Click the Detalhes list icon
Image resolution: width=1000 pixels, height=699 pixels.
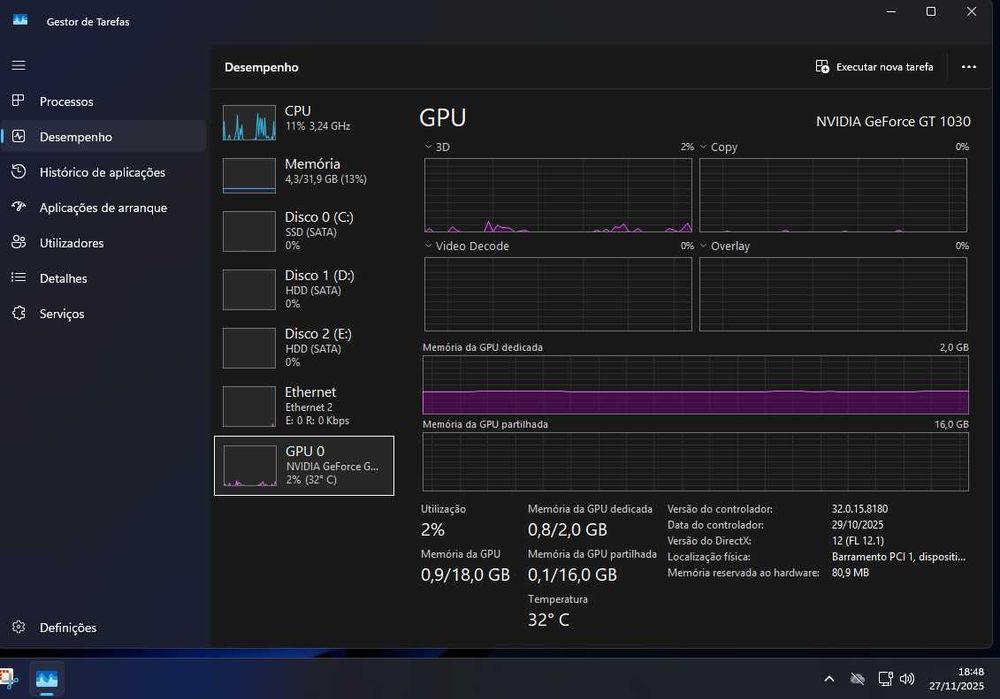point(18,277)
